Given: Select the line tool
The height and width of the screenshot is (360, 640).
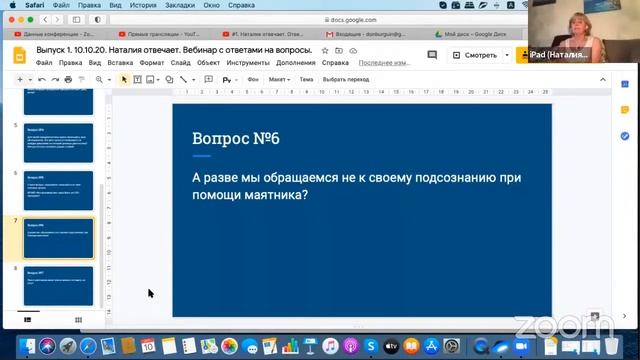Looking at the screenshot, I should coord(184,80).
